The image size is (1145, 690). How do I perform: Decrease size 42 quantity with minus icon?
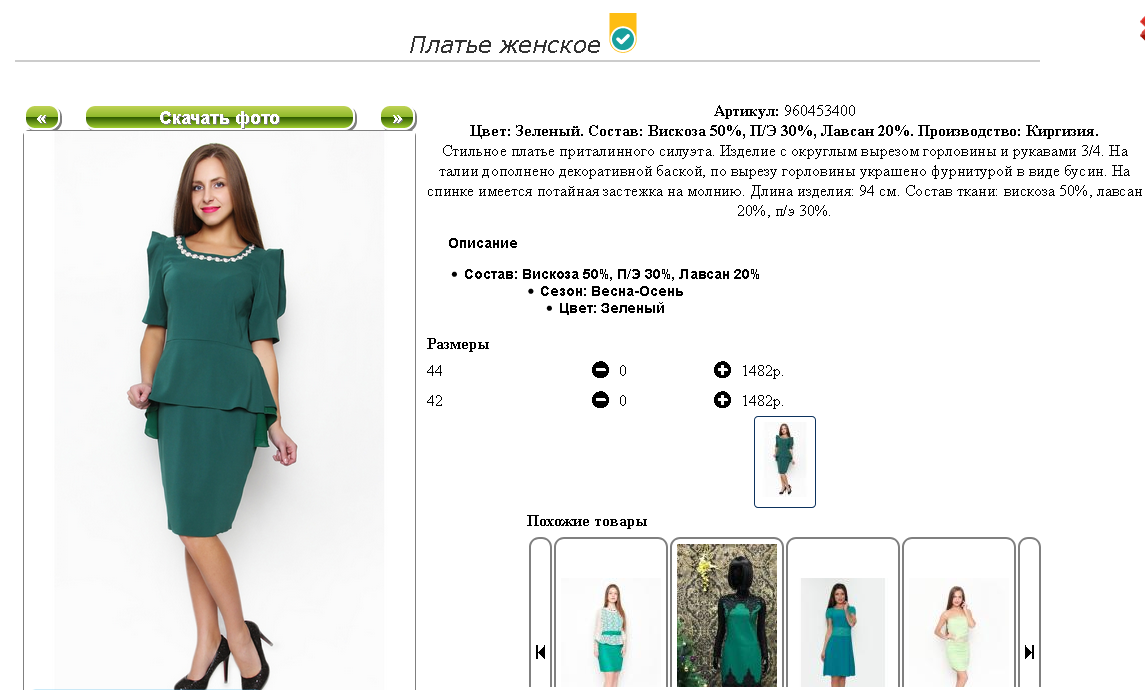[600, 400]
